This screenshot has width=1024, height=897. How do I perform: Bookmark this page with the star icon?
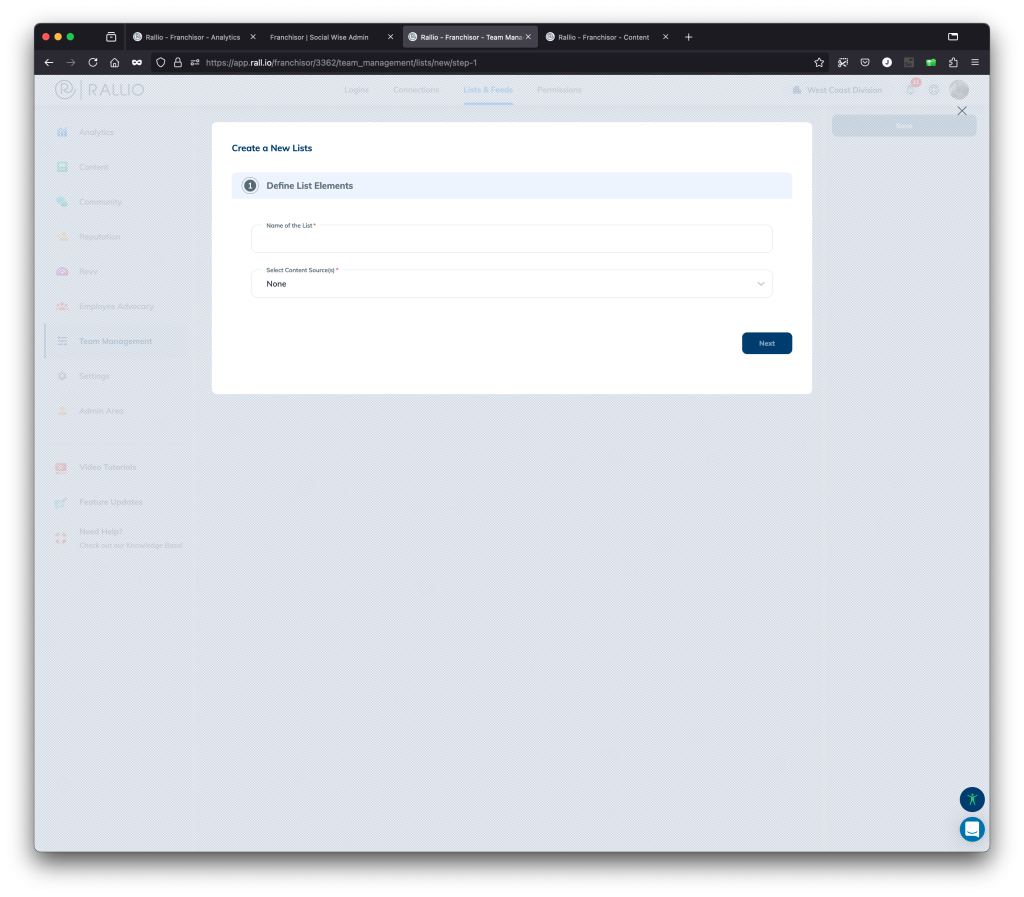[x=819, y=62]
